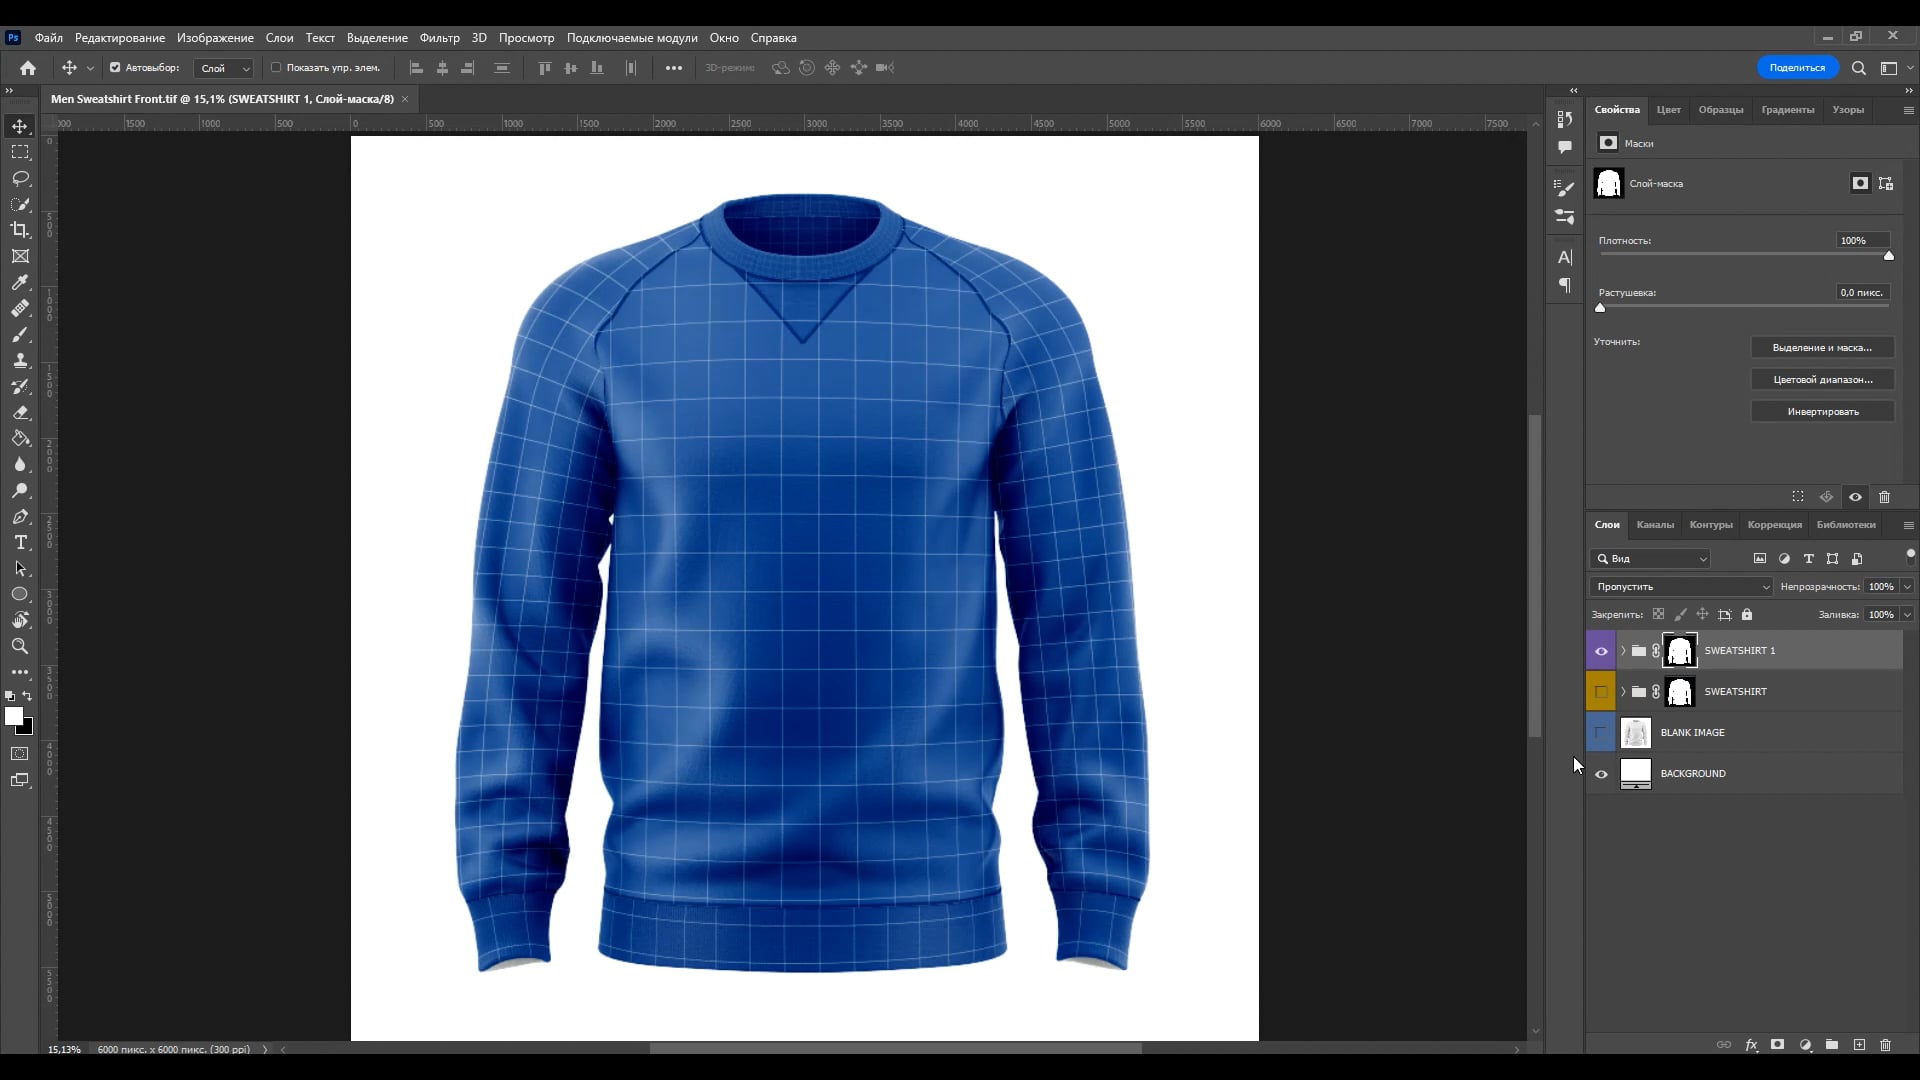Switch to the Каналы tab

1655,524
